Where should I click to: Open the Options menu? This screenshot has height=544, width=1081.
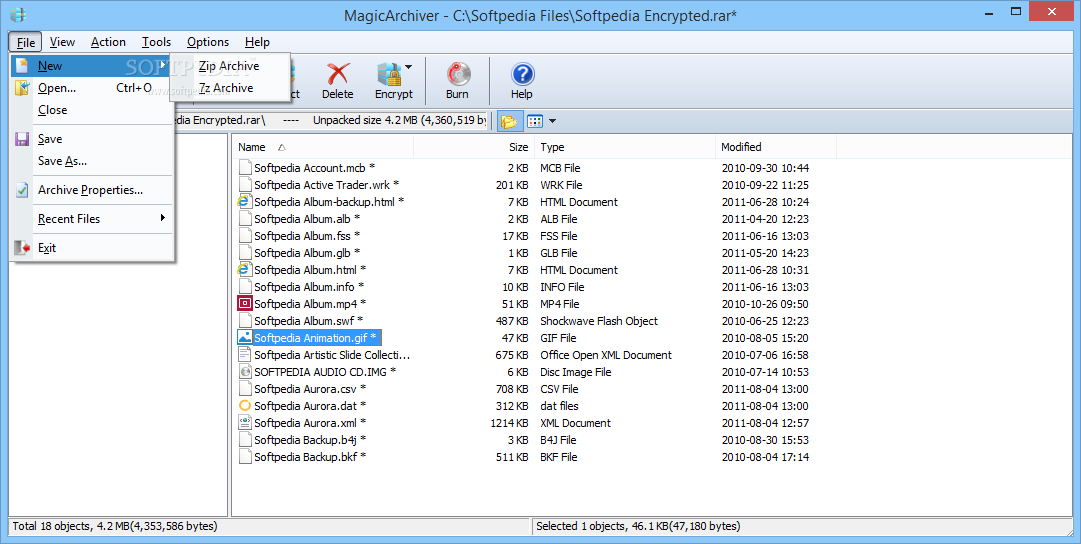(x=208, y=42)
